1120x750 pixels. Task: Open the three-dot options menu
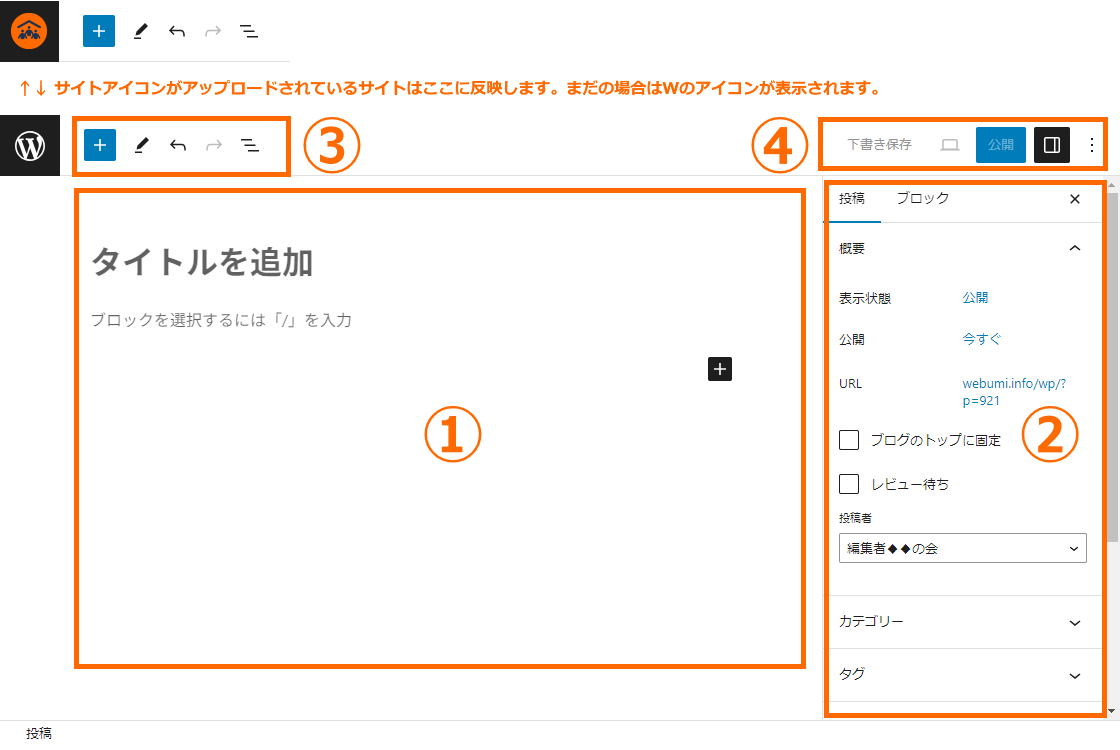coord(1091,145)
